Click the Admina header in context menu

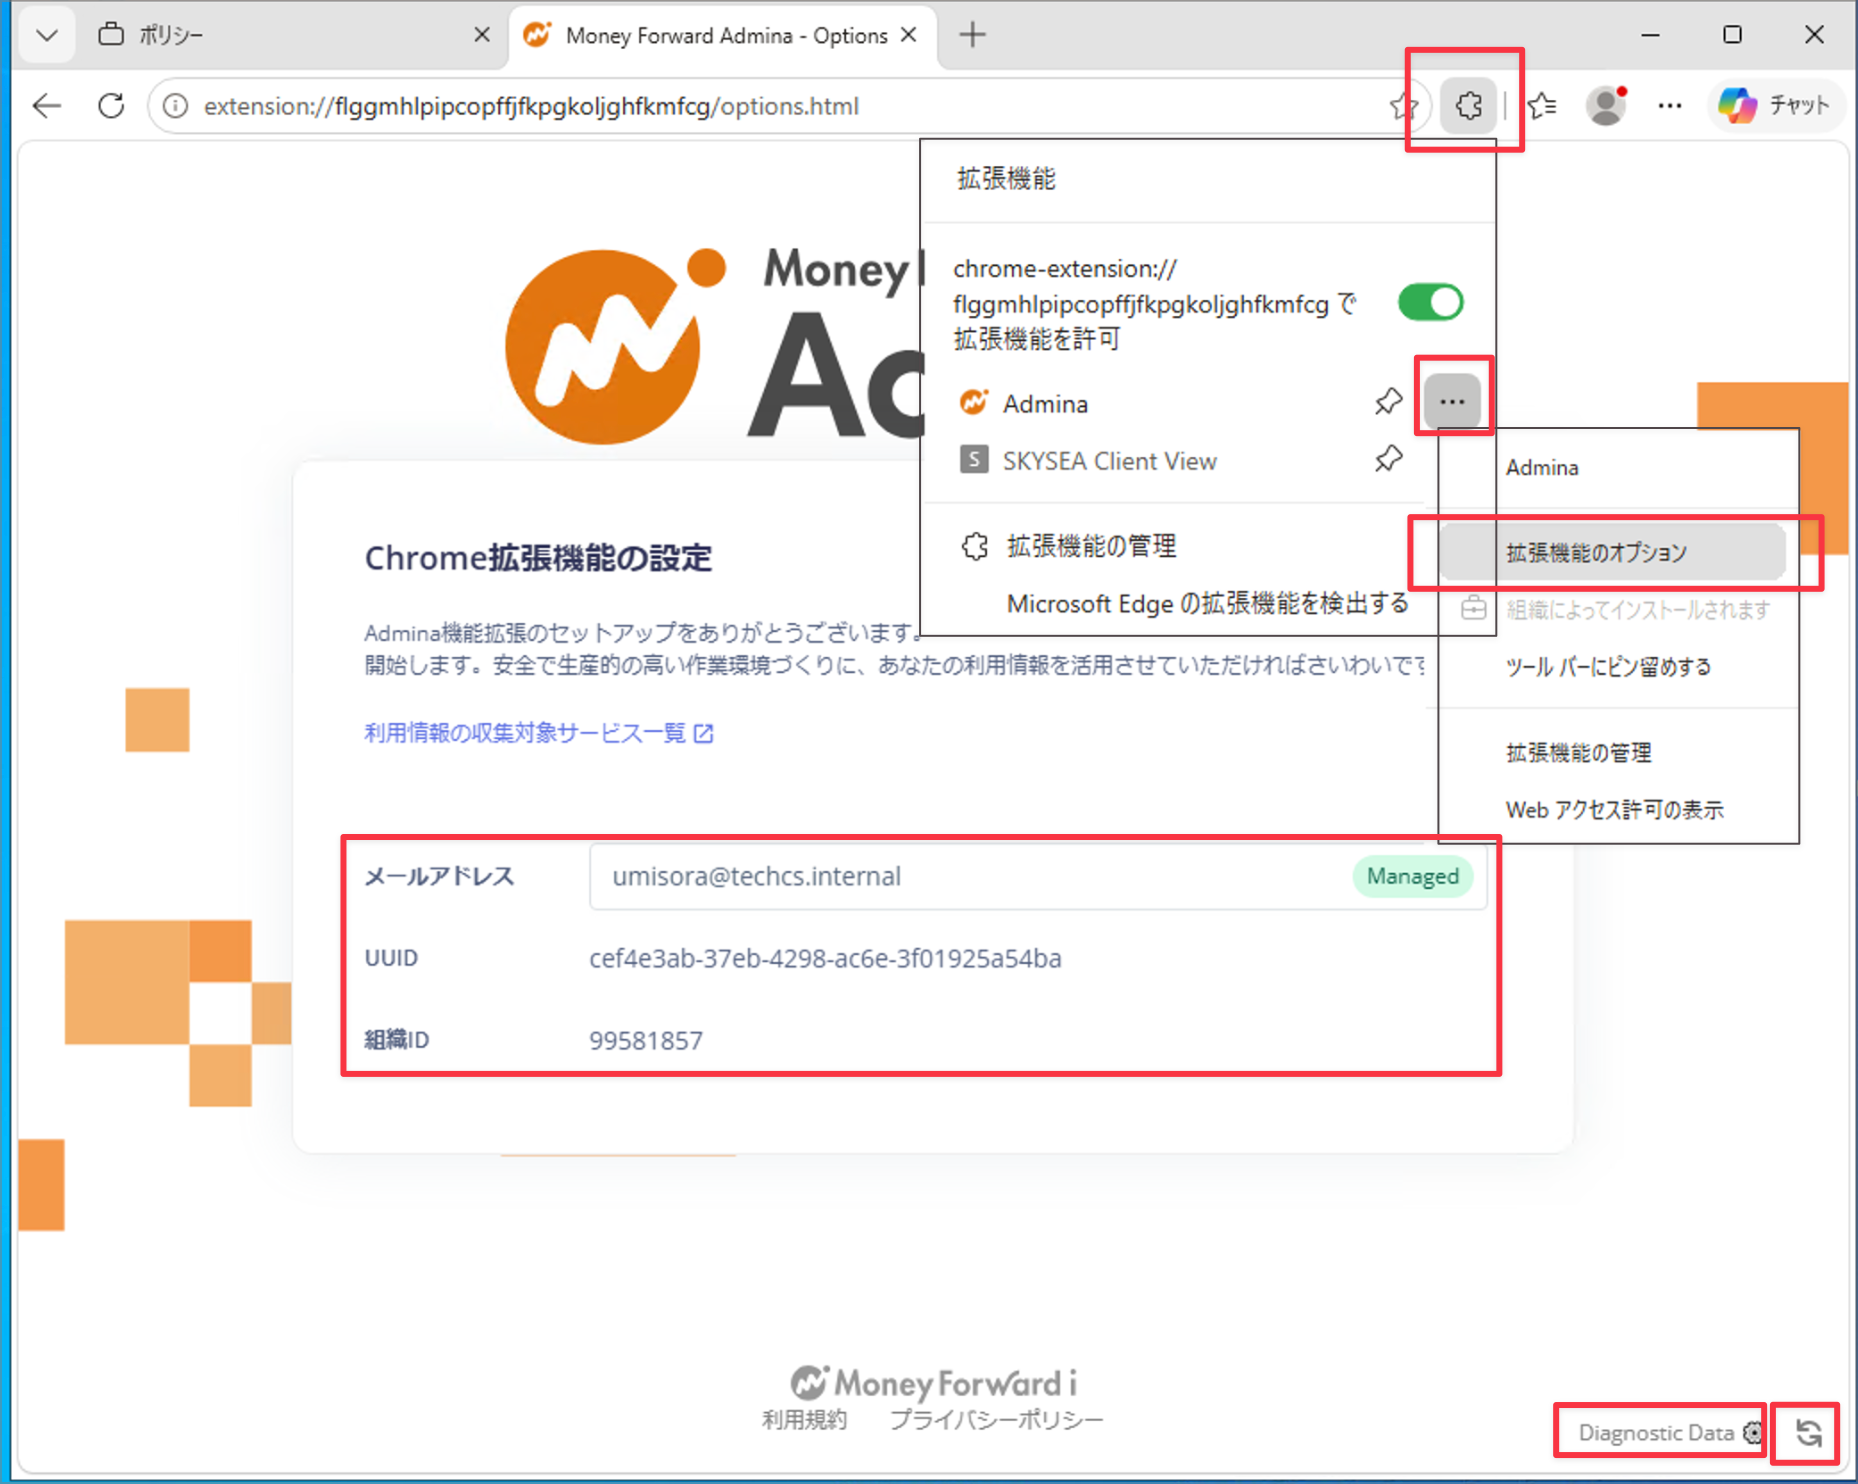click(1542, 467)
